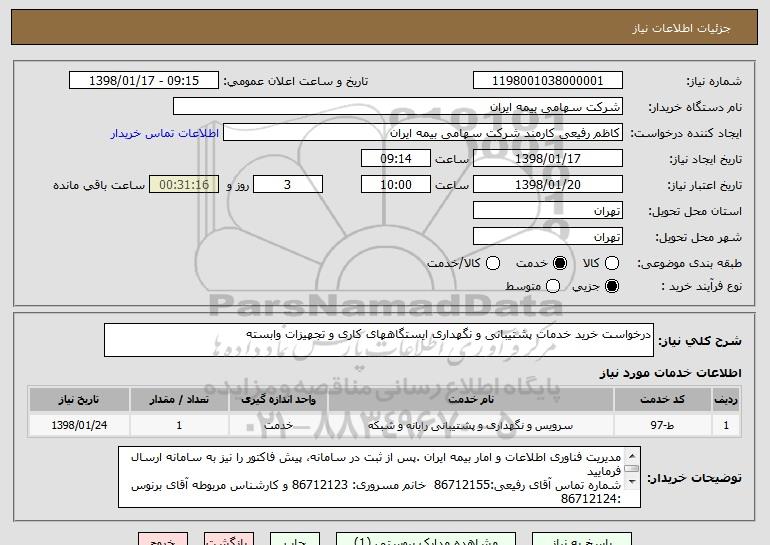
Task: Click the up arrow in buyer notes scrollbar
Action: point(632,456)
